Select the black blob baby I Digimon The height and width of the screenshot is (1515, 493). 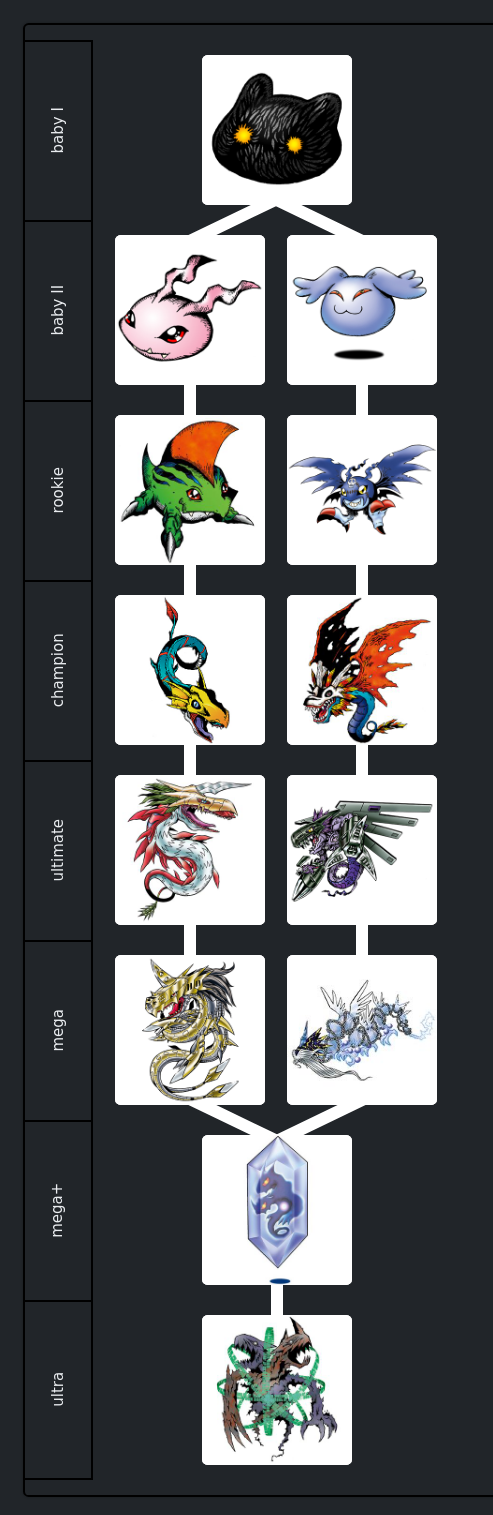[277, 130]
